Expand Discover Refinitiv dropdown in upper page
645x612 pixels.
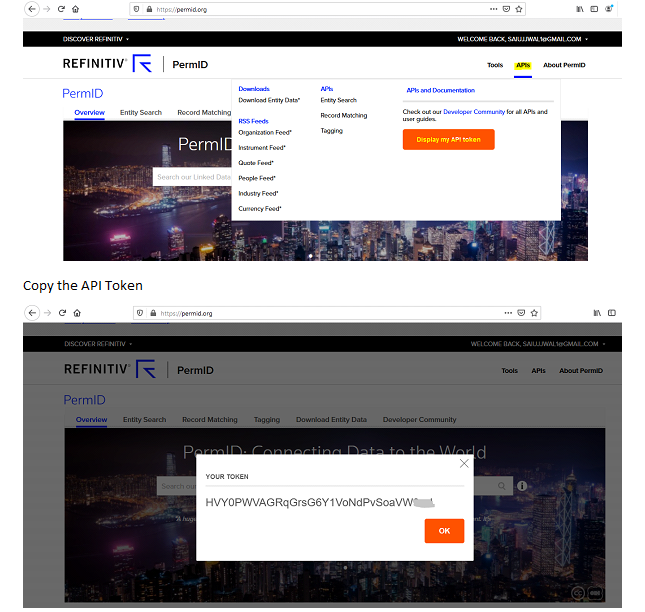[x=96, y=39]
